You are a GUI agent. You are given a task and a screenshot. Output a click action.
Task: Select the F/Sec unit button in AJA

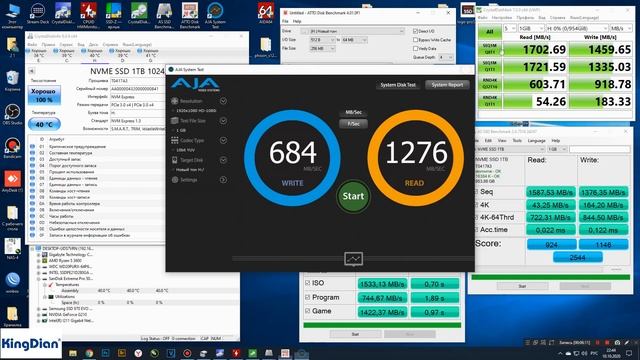click(x=353, y=124)
